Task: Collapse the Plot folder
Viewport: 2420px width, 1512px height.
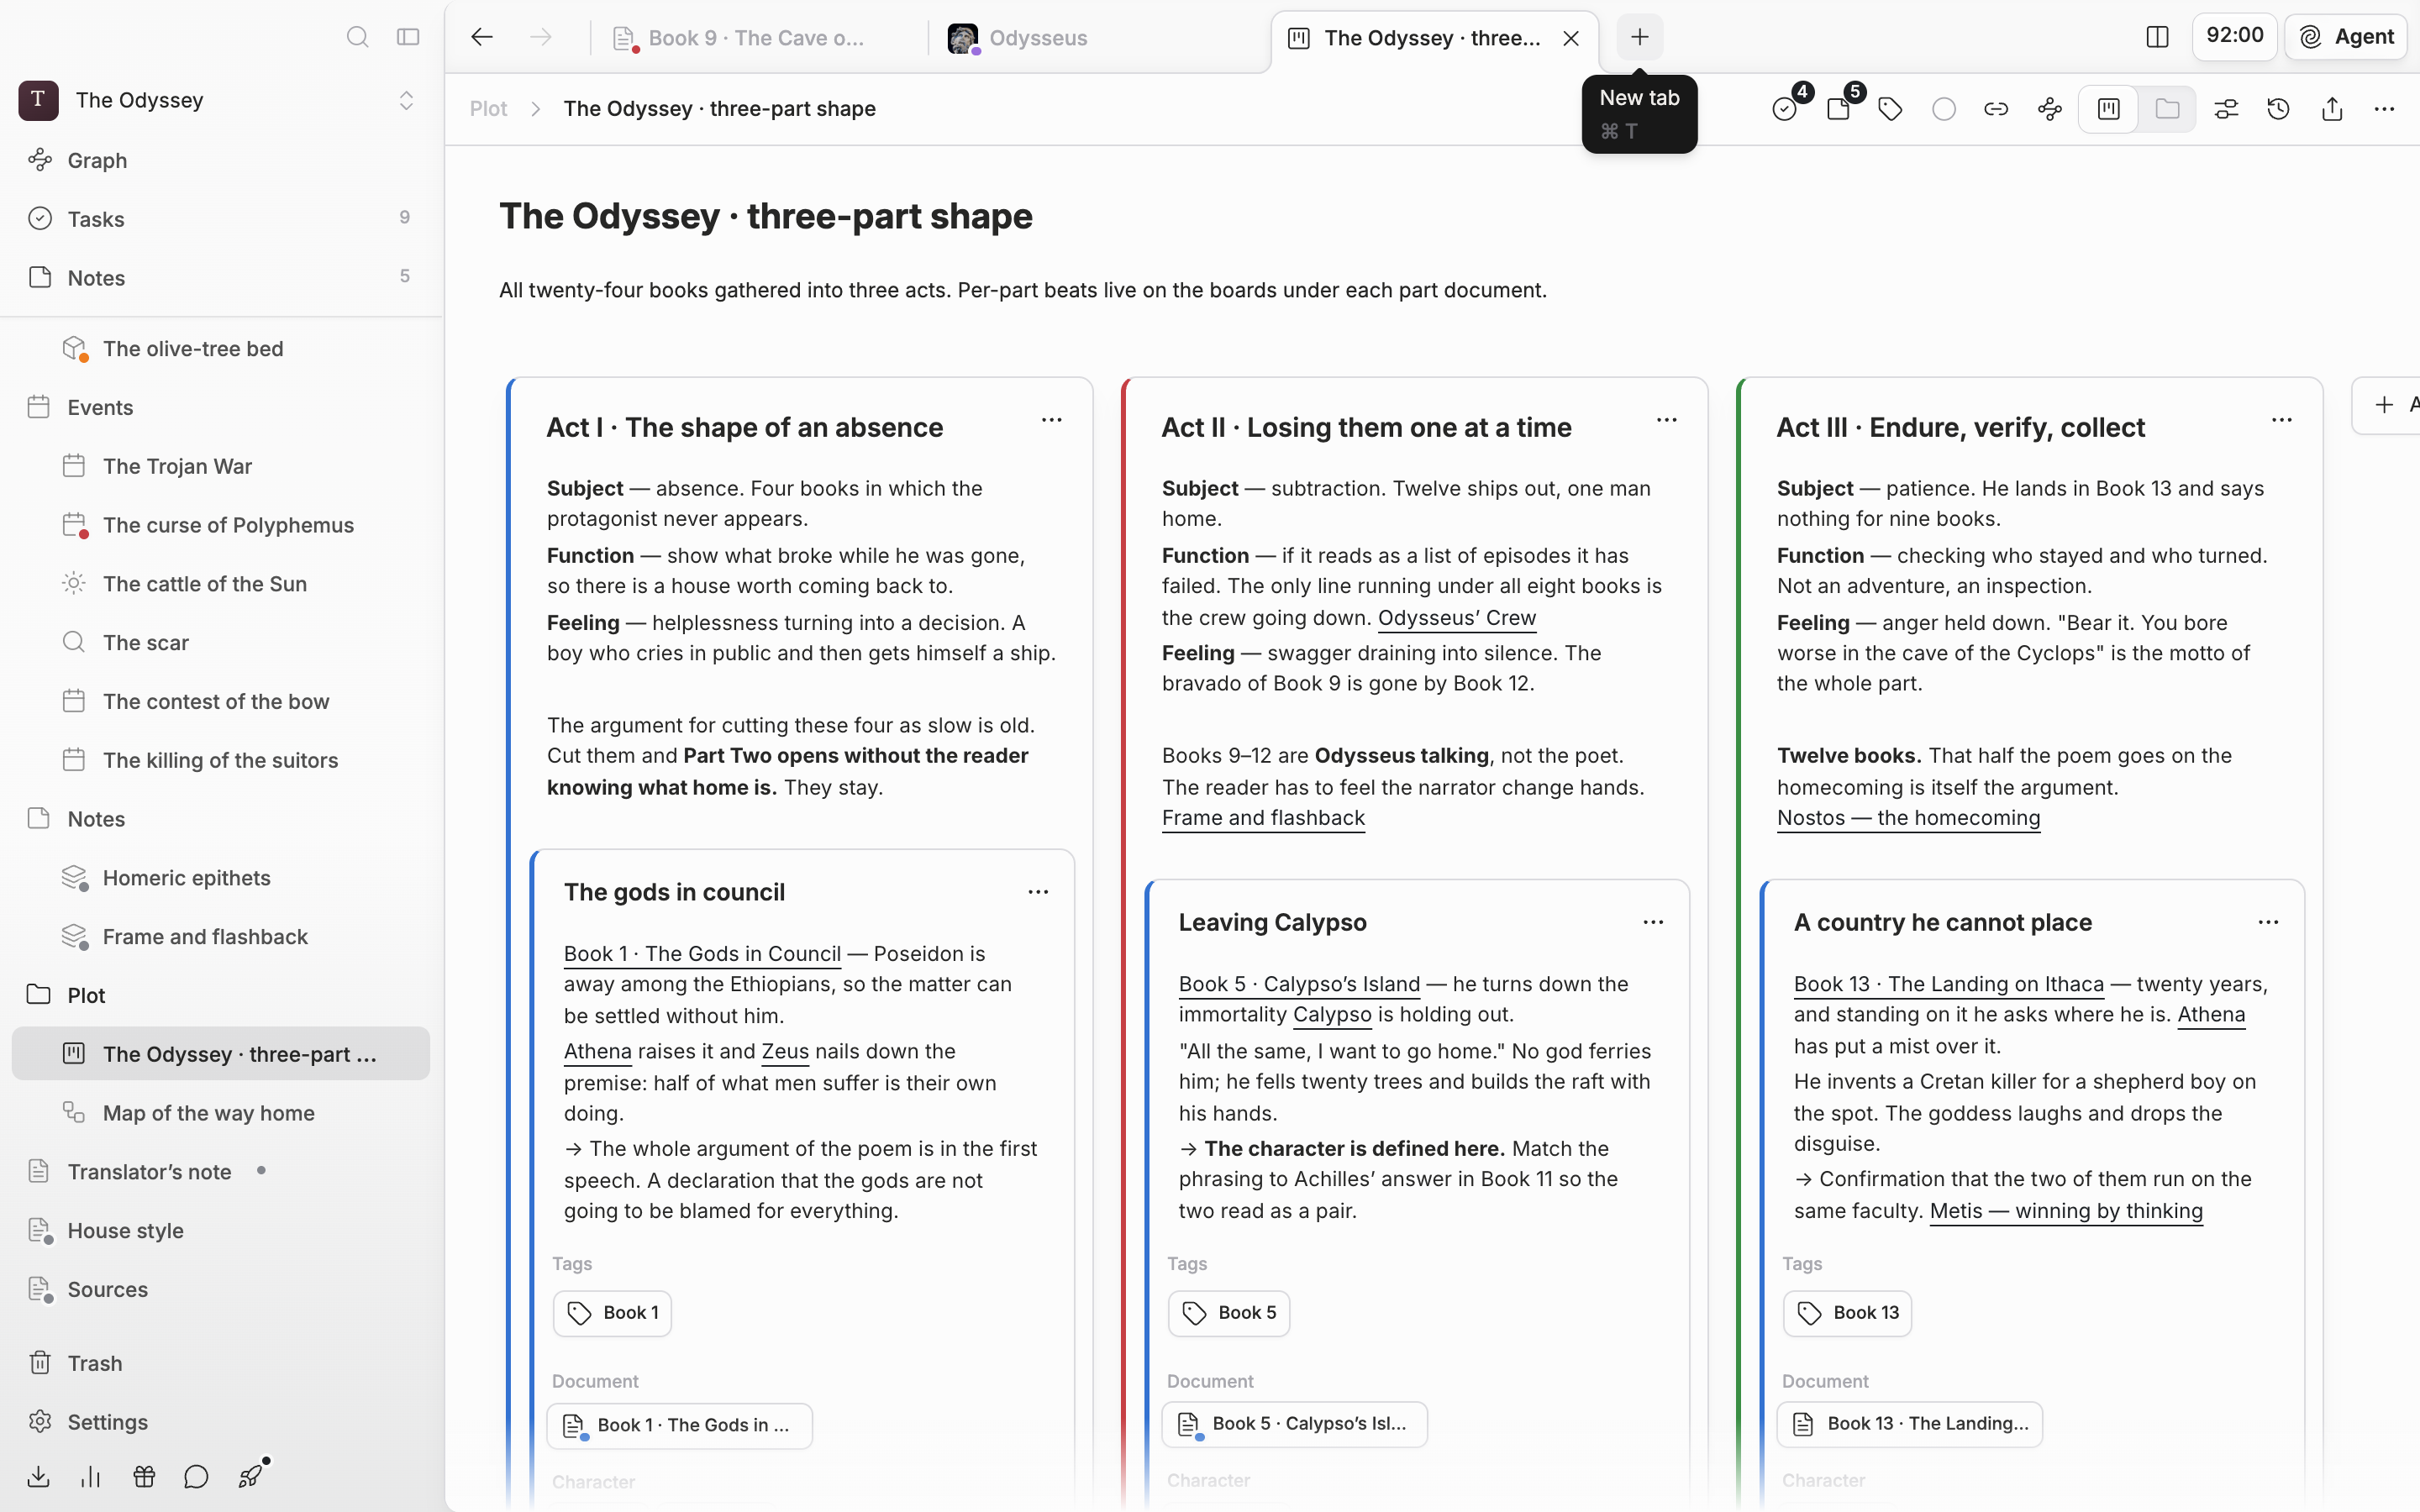Action: 221,995
